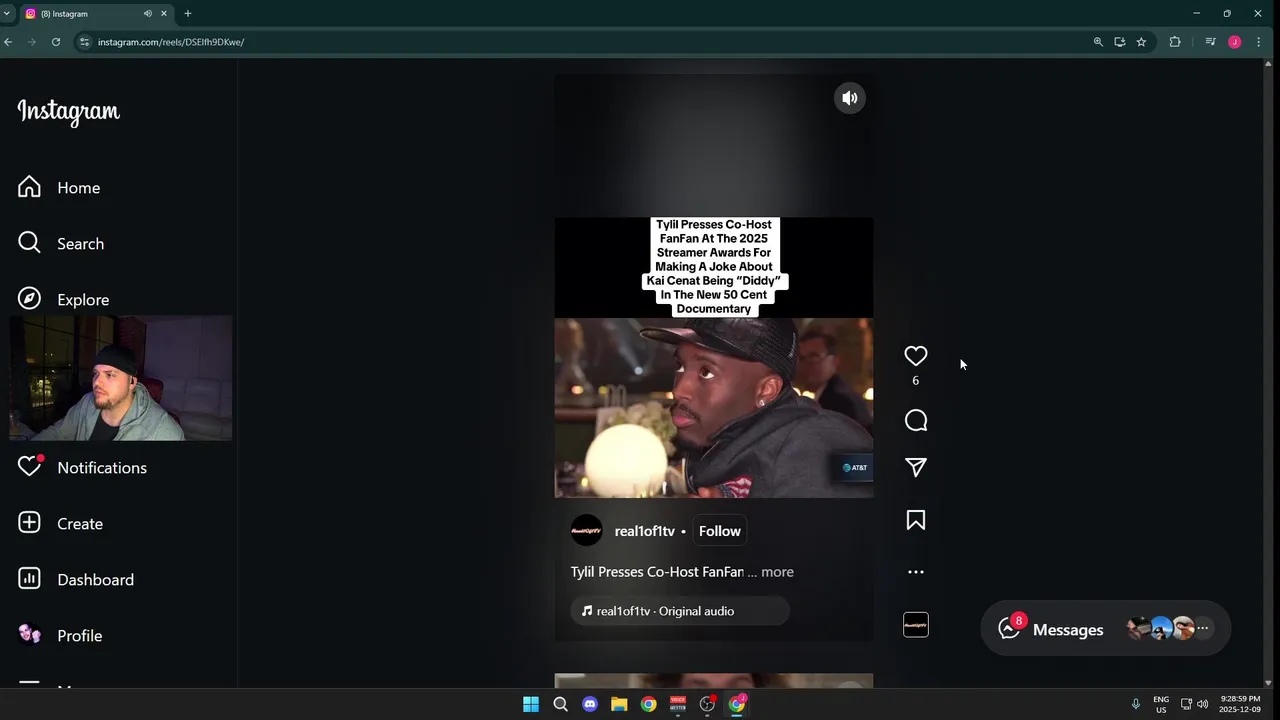Image resolution: width=1280 pixels, height=720 pixels.
Task: Go to Instagram Home
Action: pos(59,188)
